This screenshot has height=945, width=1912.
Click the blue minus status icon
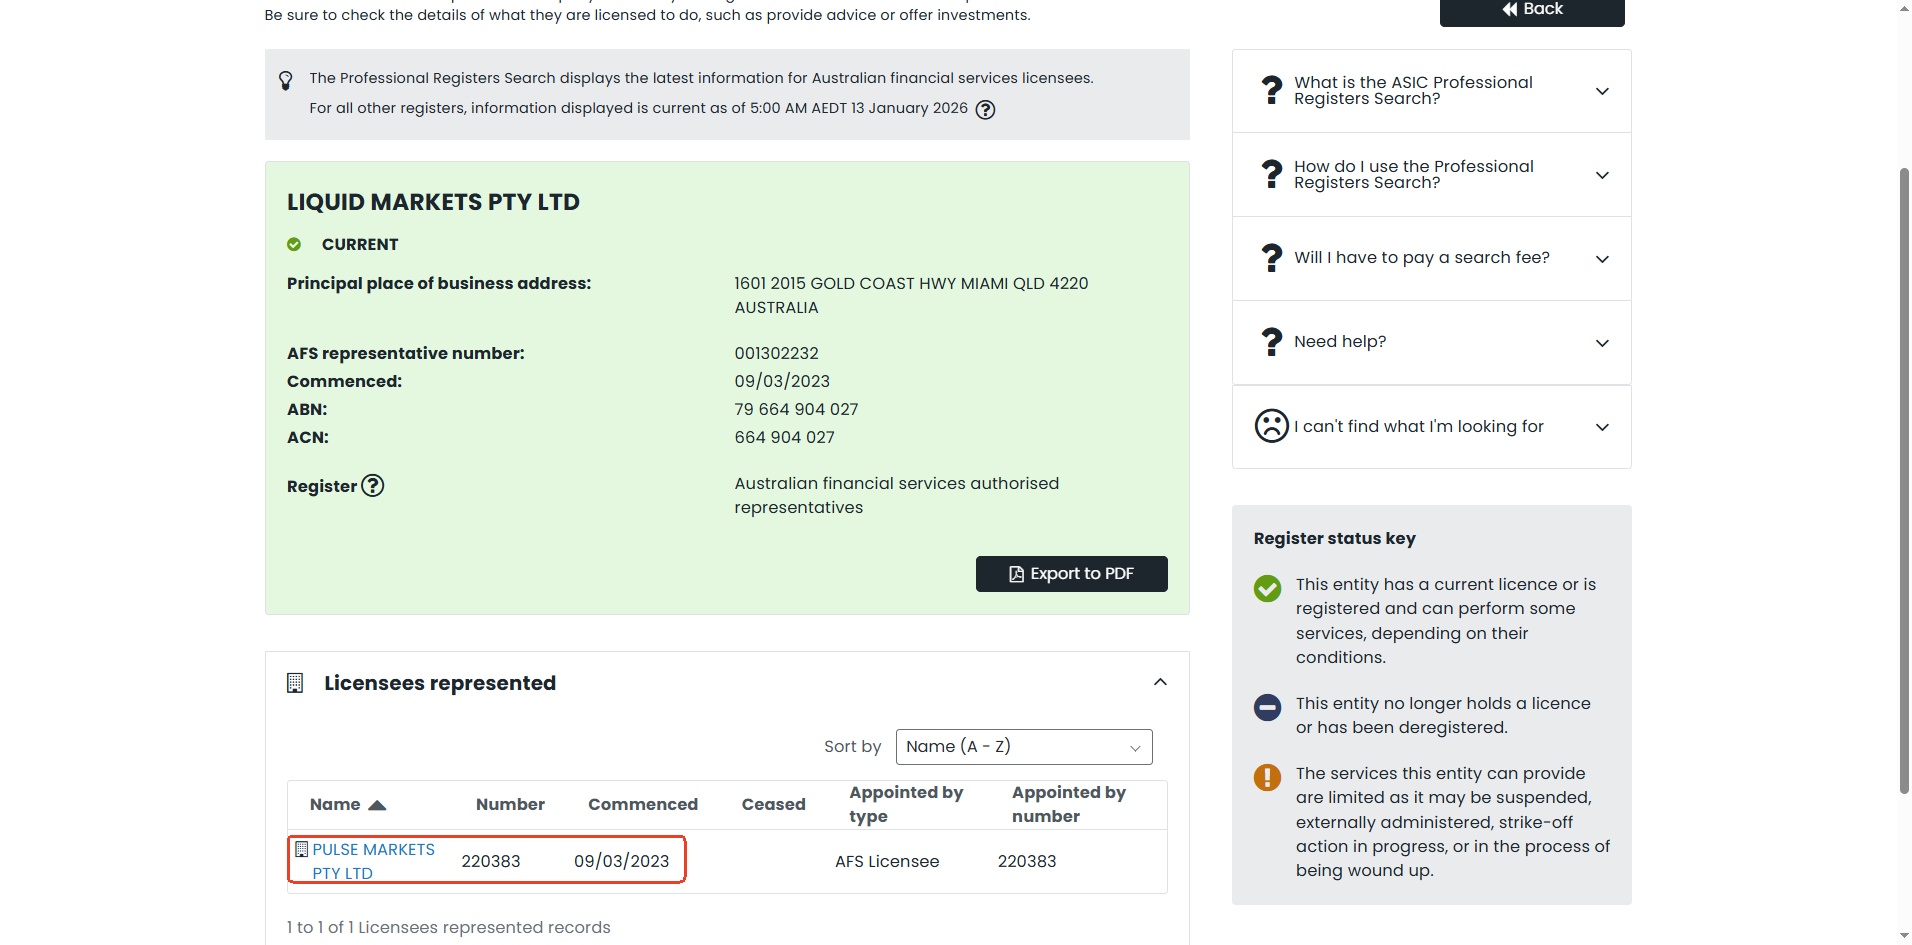click(1267, 707)
